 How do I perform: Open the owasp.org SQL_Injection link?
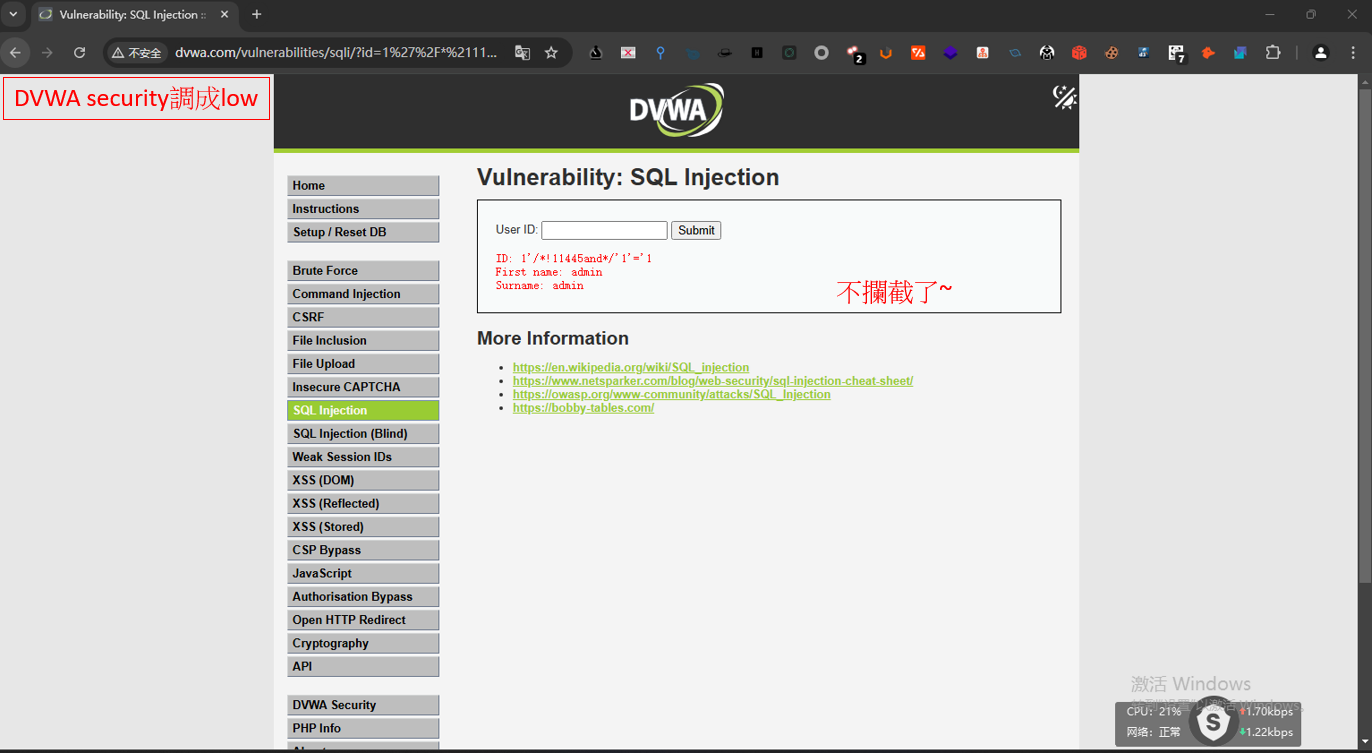pos(672,394)
